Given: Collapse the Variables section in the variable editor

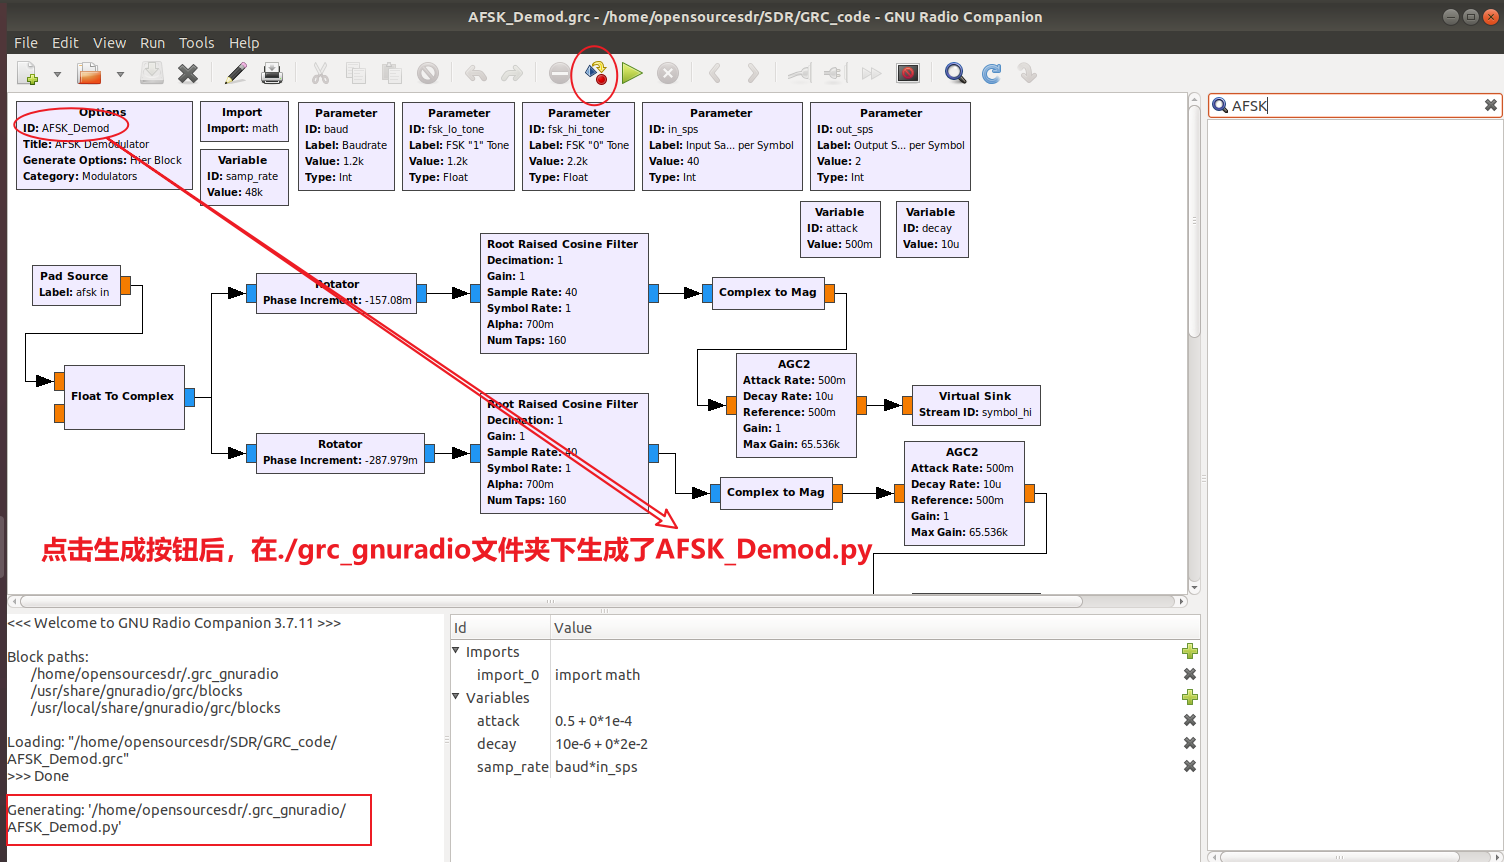Looking at the screenshot, I should click(455, 697).
